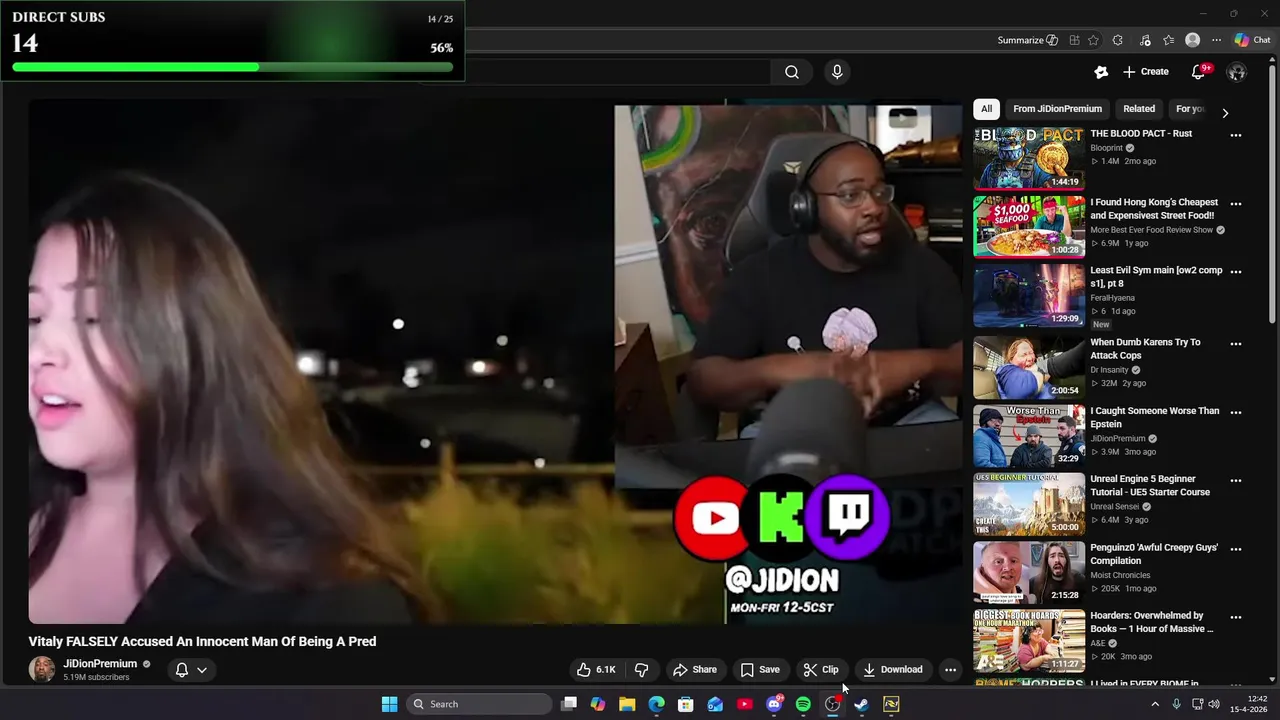Screen dimensions: 1280x720
Task: Click the Summarize Copilot button
Action: pos(1027,40)
